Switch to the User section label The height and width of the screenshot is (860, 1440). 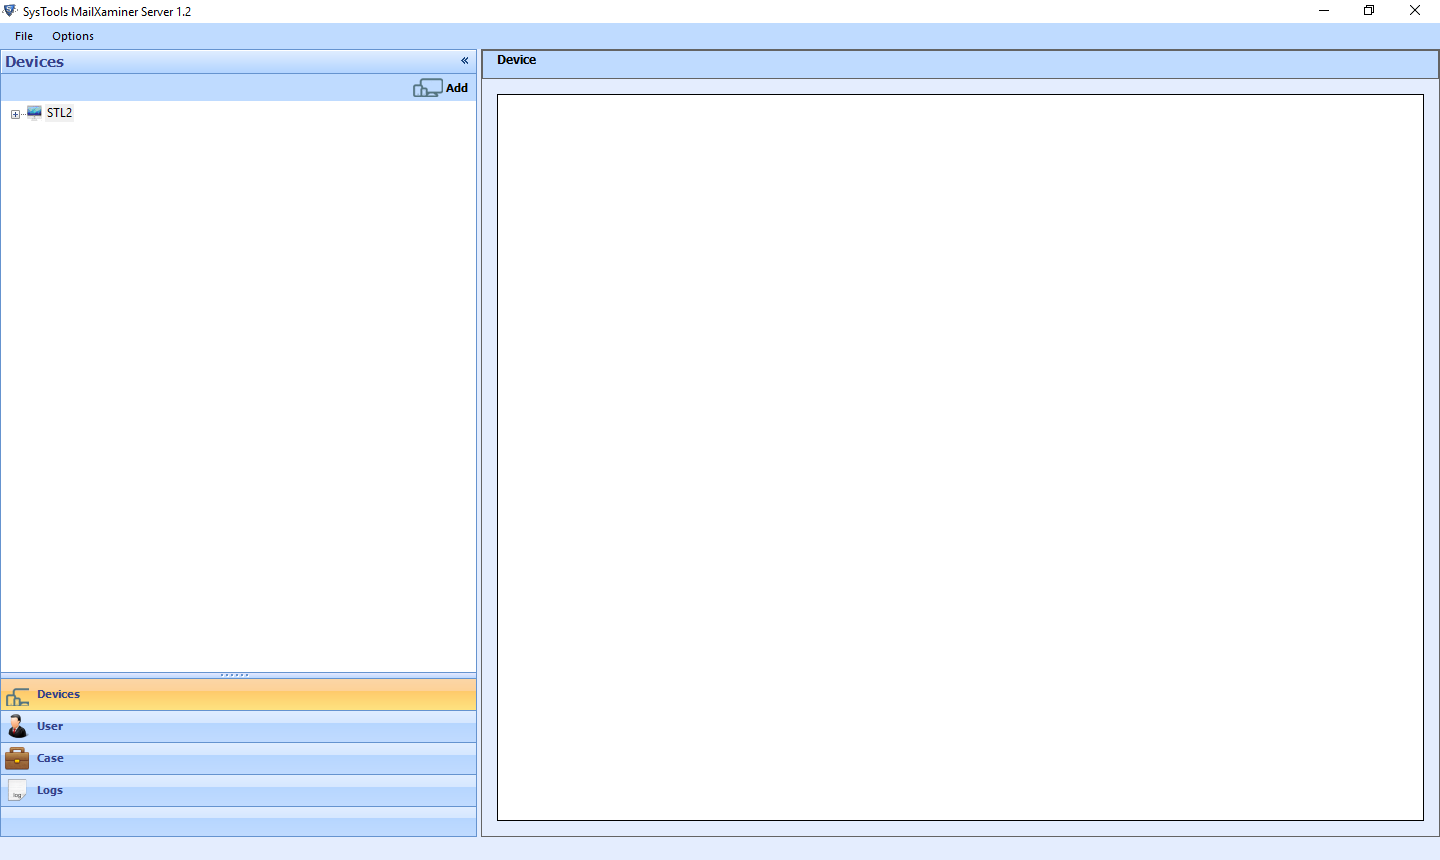tap(50, 726)
